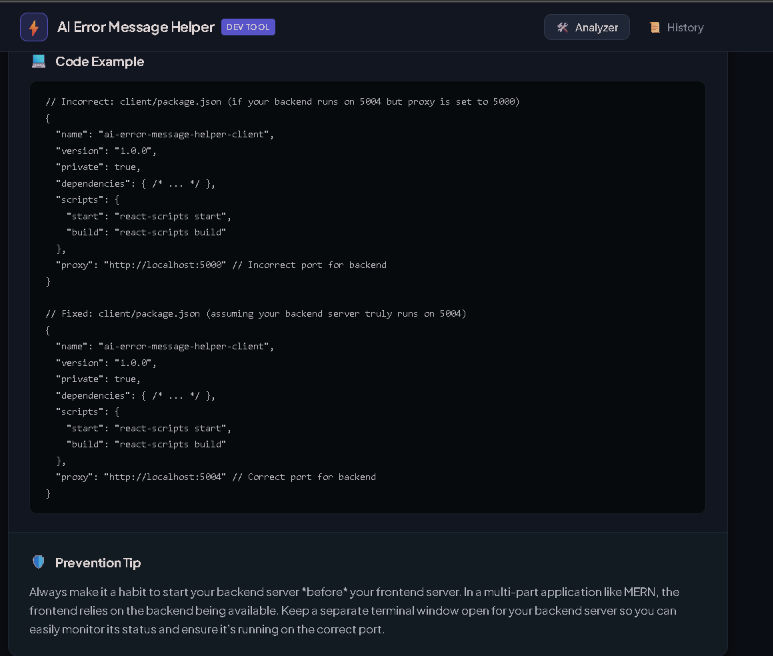Click the Prevention Tip heading
The image size is (773, 656).
(98, 562)
